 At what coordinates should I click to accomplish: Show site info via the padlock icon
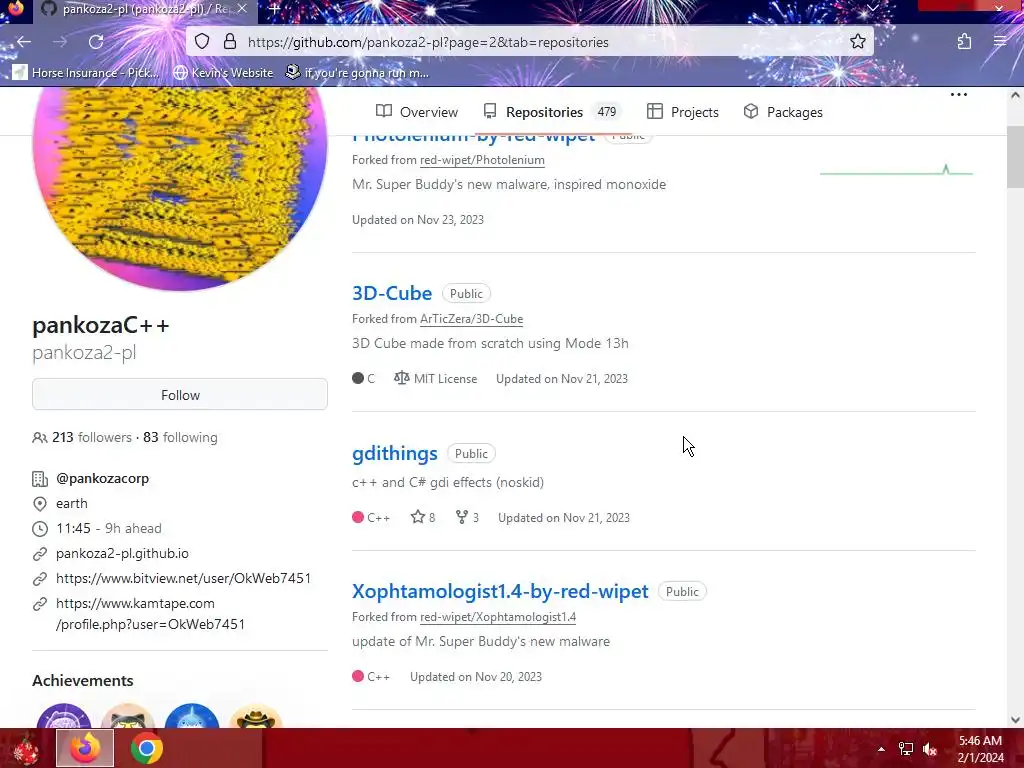click(230, 42)
